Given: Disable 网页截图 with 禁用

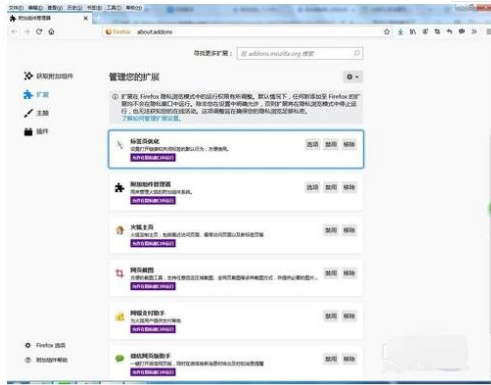Looking at the screenshot, I should (x=331, y=273).
